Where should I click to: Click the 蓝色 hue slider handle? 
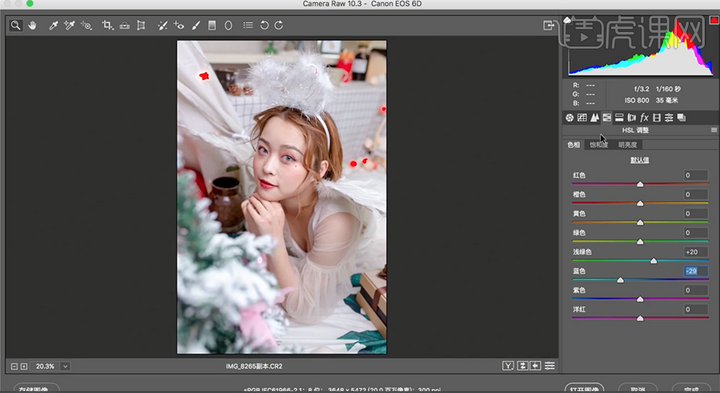(620, 280)
